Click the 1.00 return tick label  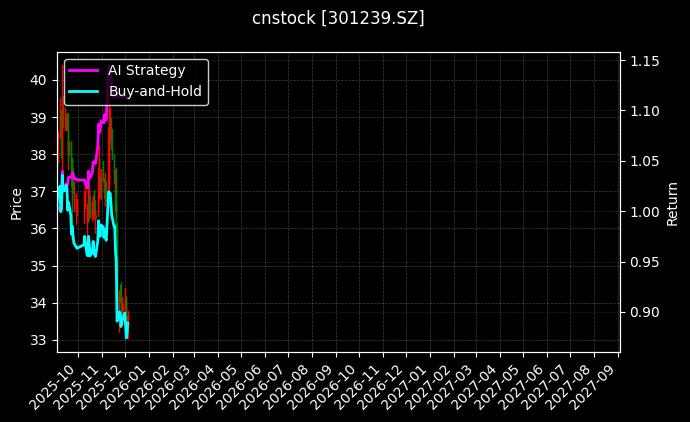coord(643,212)
